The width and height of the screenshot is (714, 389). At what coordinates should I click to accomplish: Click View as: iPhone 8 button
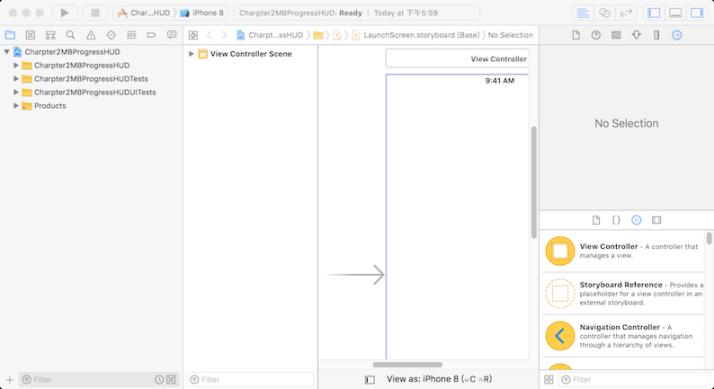(439, 379)
